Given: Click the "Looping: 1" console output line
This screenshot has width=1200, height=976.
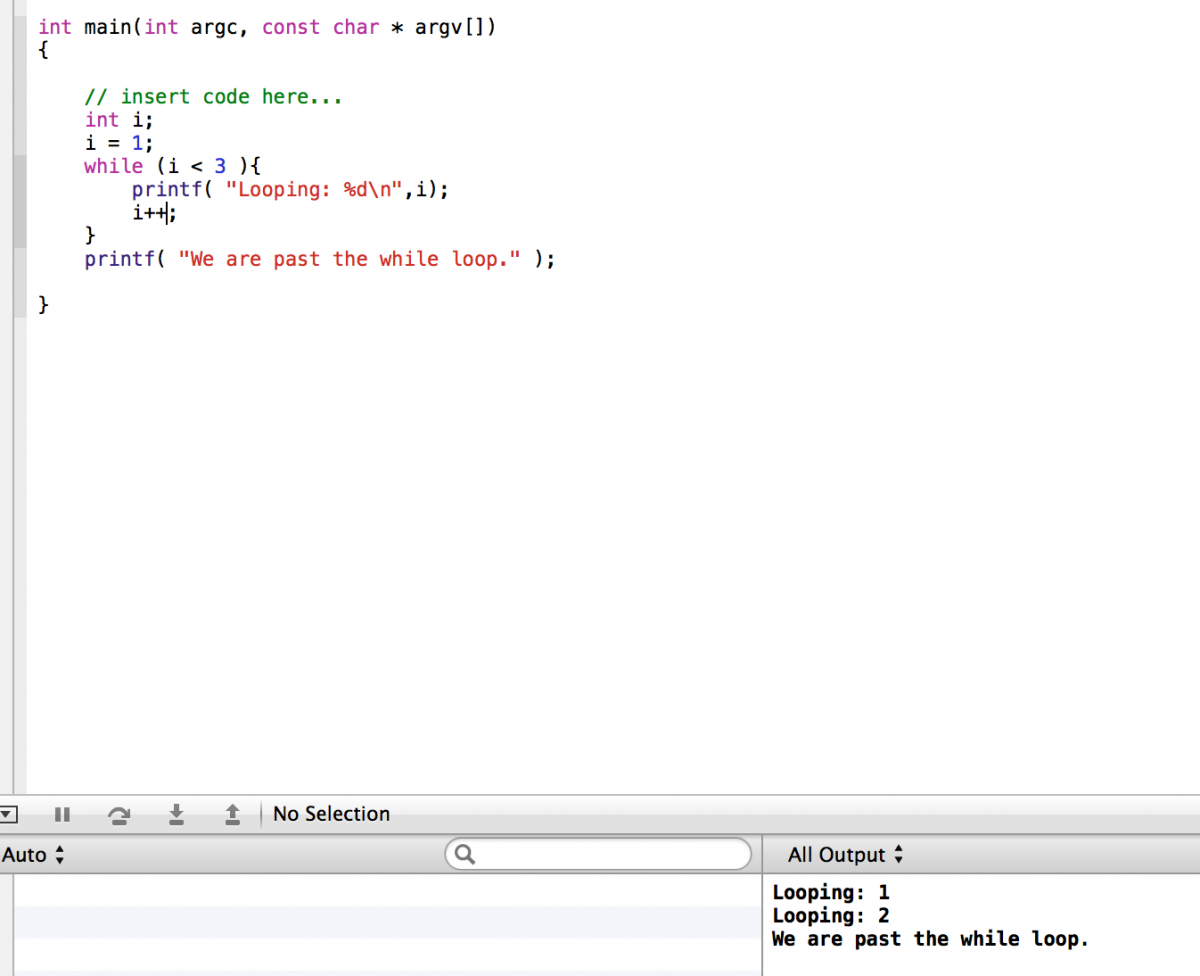Looking at the screenshot, I should point(830,892).
